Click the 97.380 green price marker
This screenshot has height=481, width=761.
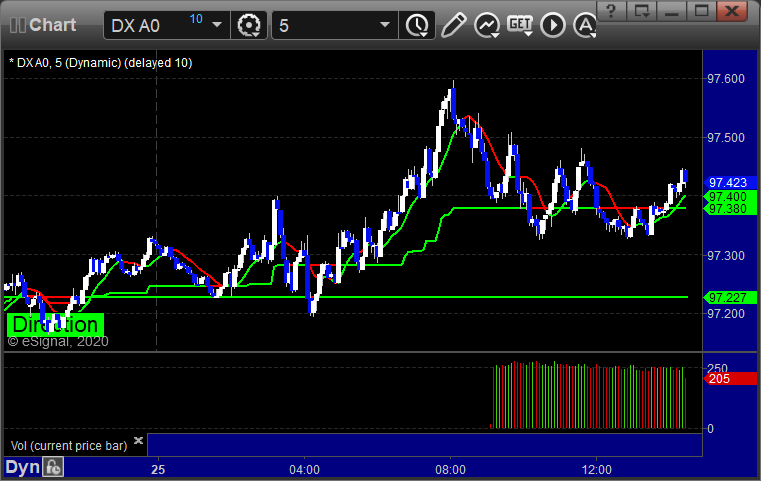pyautogui.click(x=729, y=209)
